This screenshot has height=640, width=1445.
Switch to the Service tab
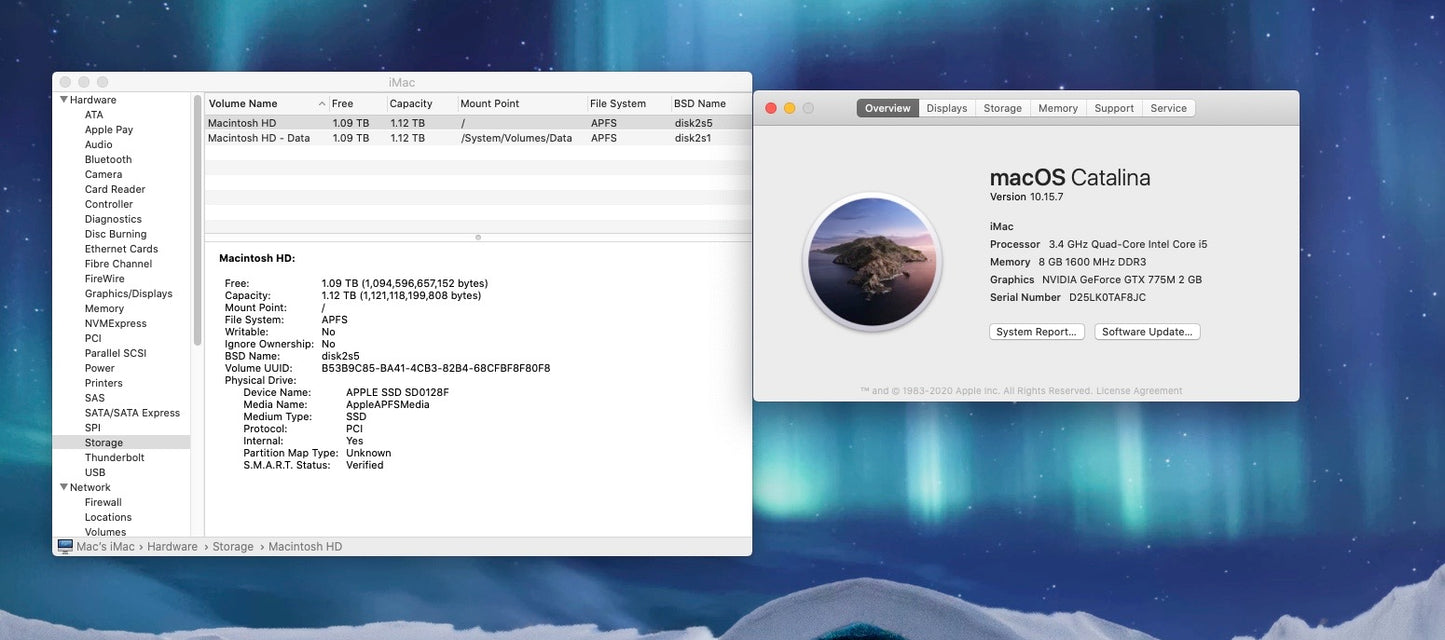1168,107
